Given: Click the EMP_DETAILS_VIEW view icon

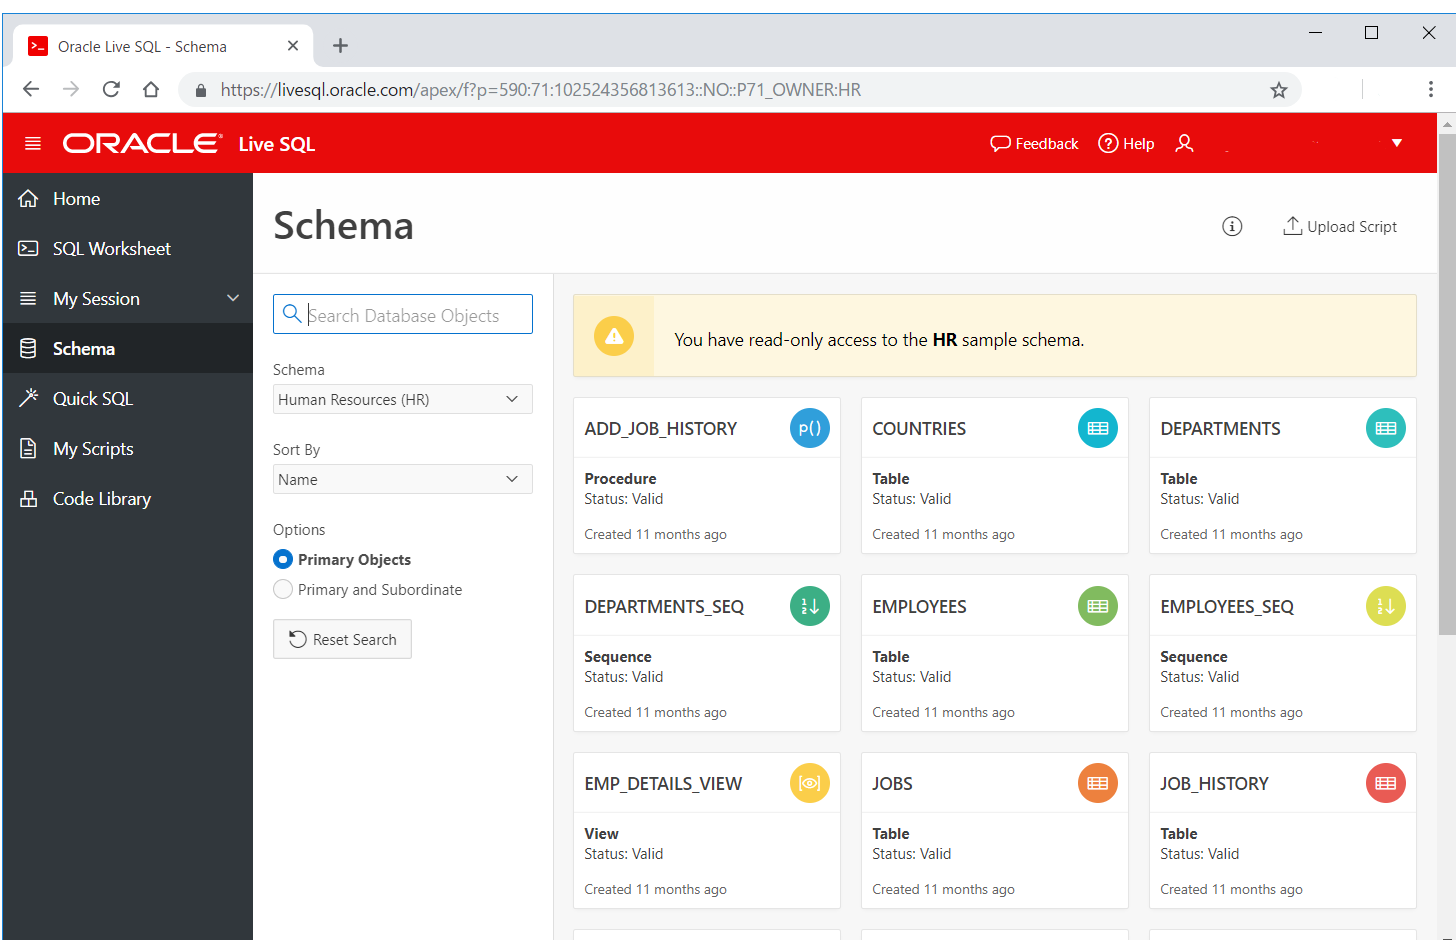Looking at the screenshot, I should (810, 783).
